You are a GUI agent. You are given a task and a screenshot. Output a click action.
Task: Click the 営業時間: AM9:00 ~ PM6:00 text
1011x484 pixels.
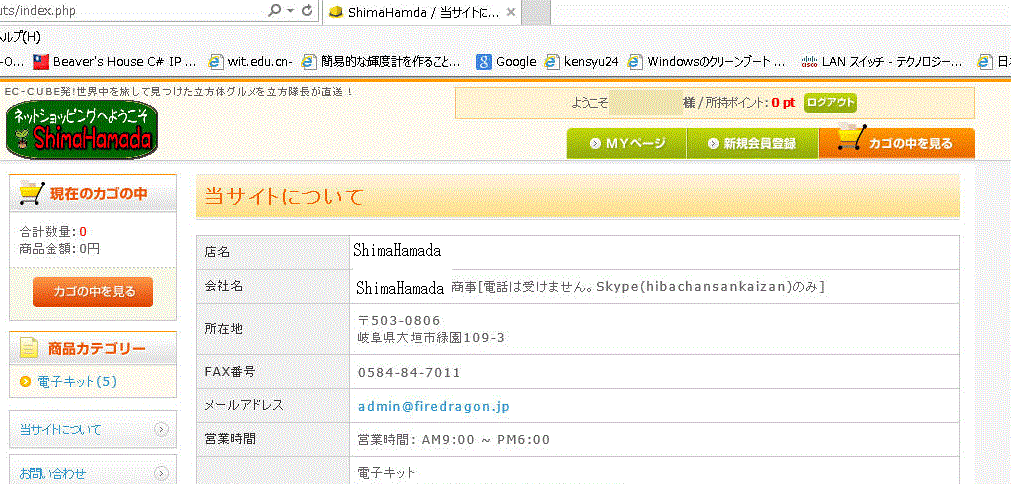454,440
